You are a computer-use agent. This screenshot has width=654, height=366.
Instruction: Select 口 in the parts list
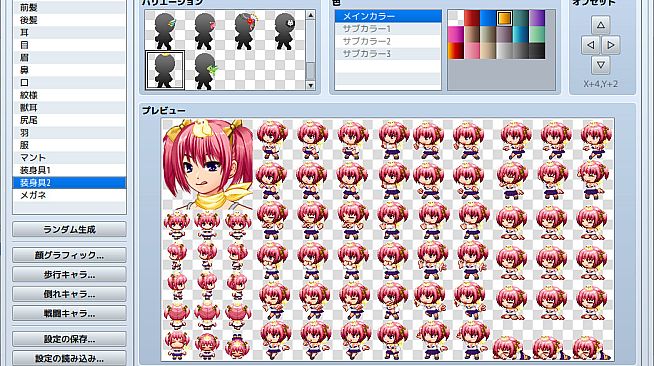click(69, 83)
